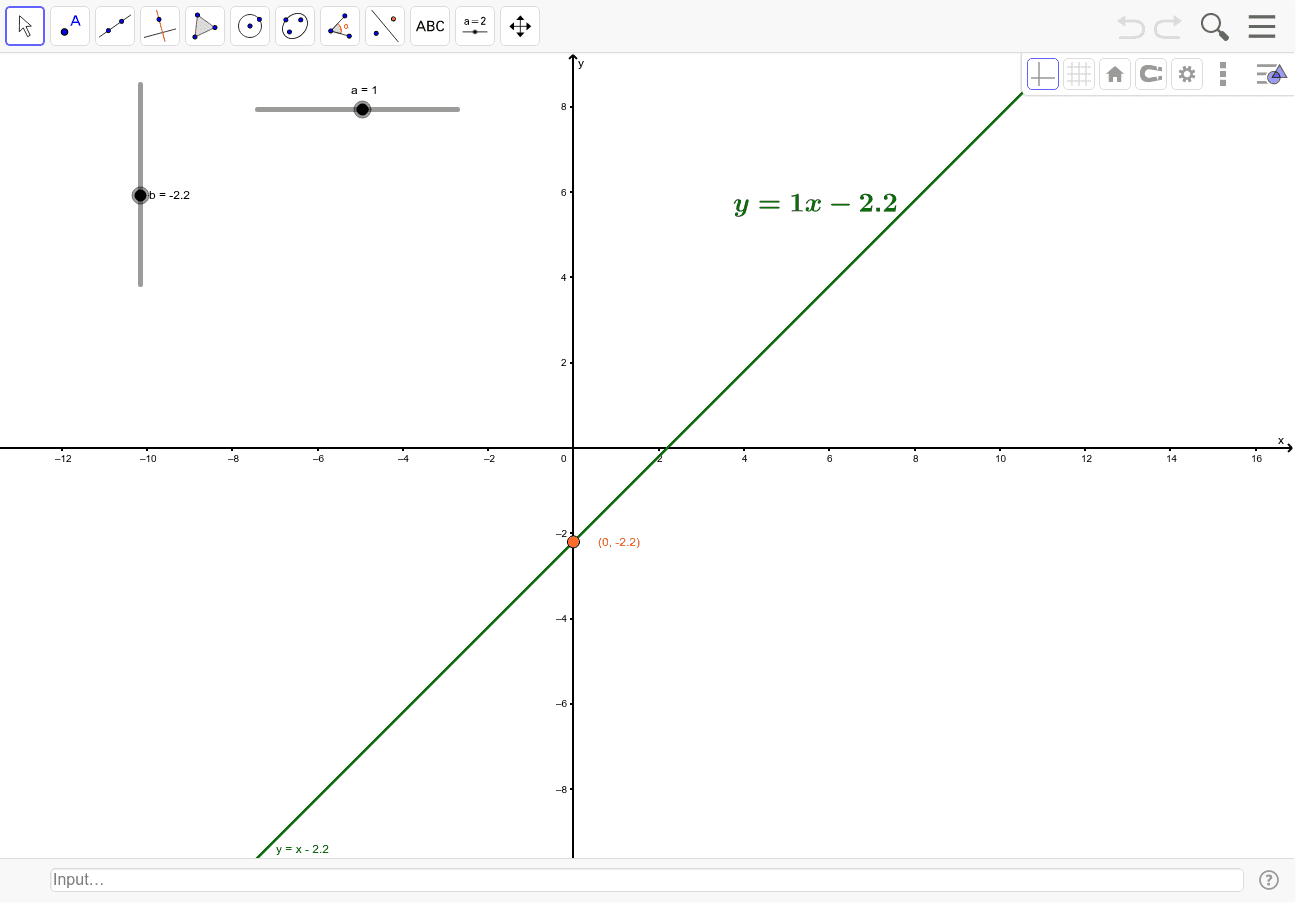The image size is (1296, 903).
Task: Click the slider label b = -2.2
Action: pos(169,195)
